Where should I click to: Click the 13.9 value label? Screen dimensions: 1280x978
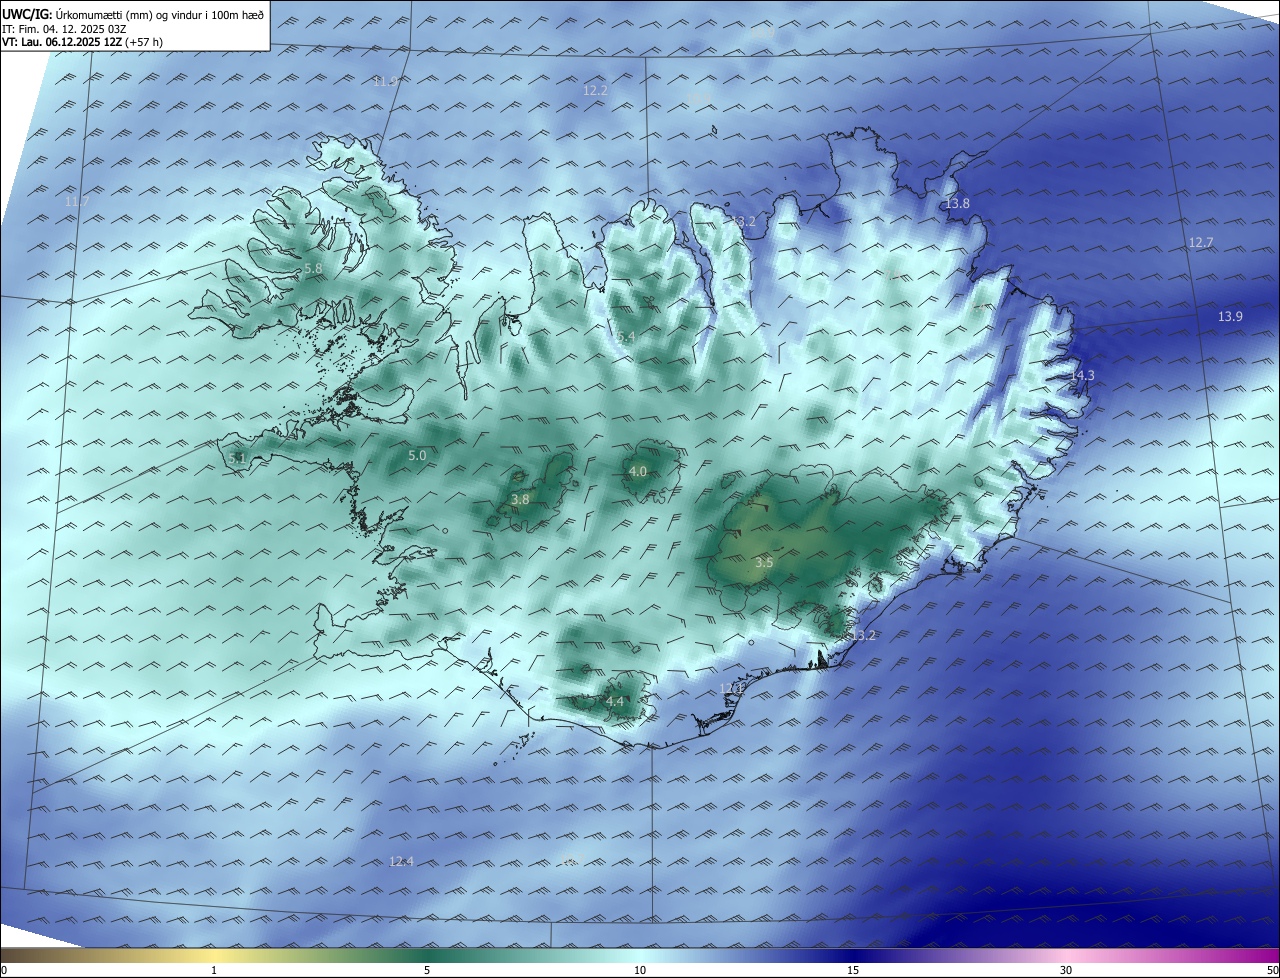[1231, 317]
